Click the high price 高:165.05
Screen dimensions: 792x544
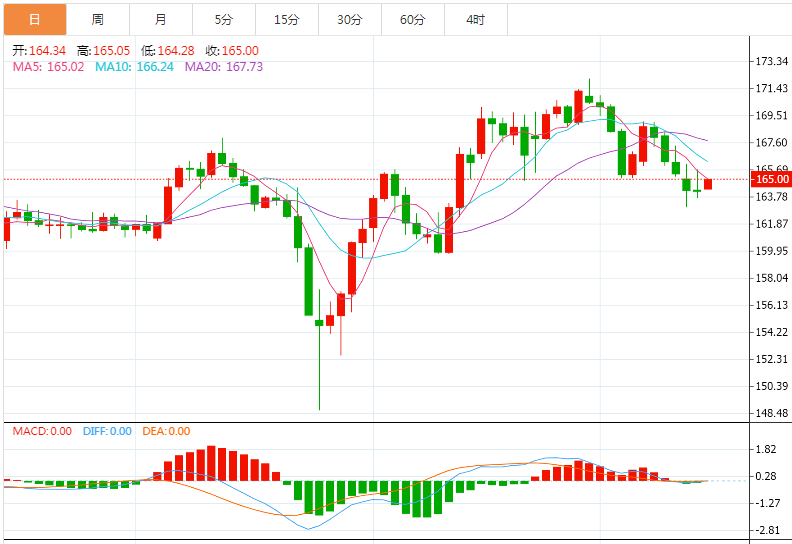(104, 51)
